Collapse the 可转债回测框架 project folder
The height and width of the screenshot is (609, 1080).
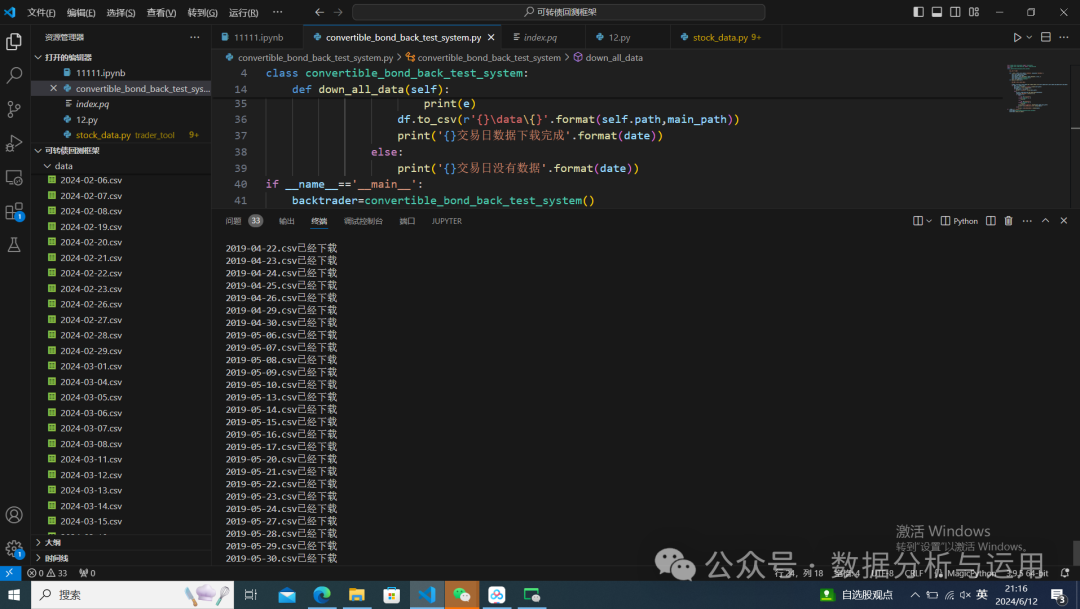(68, 150)
